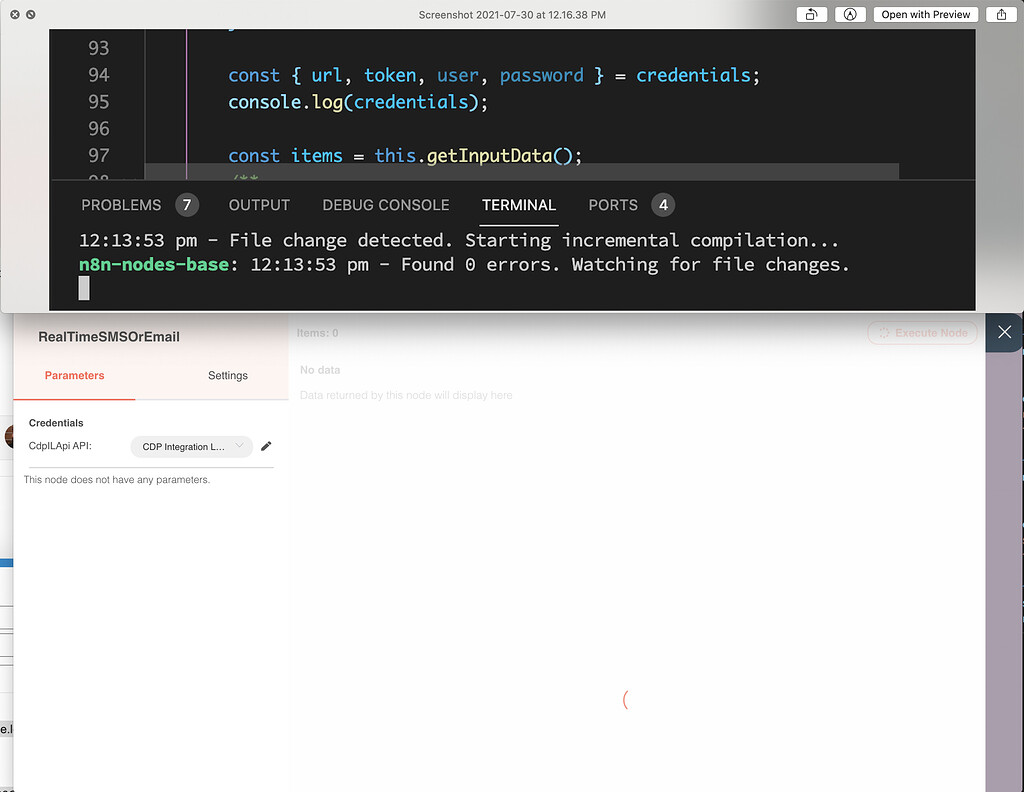The width and height of the screenshot is (1024, 792).
Task: Click the PROBLEMS count badge showing 7
Action: 186,204
